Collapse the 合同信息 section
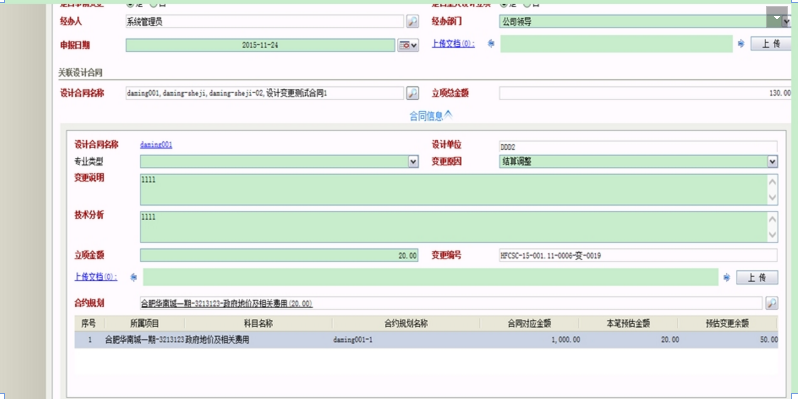 click(431, 116)
